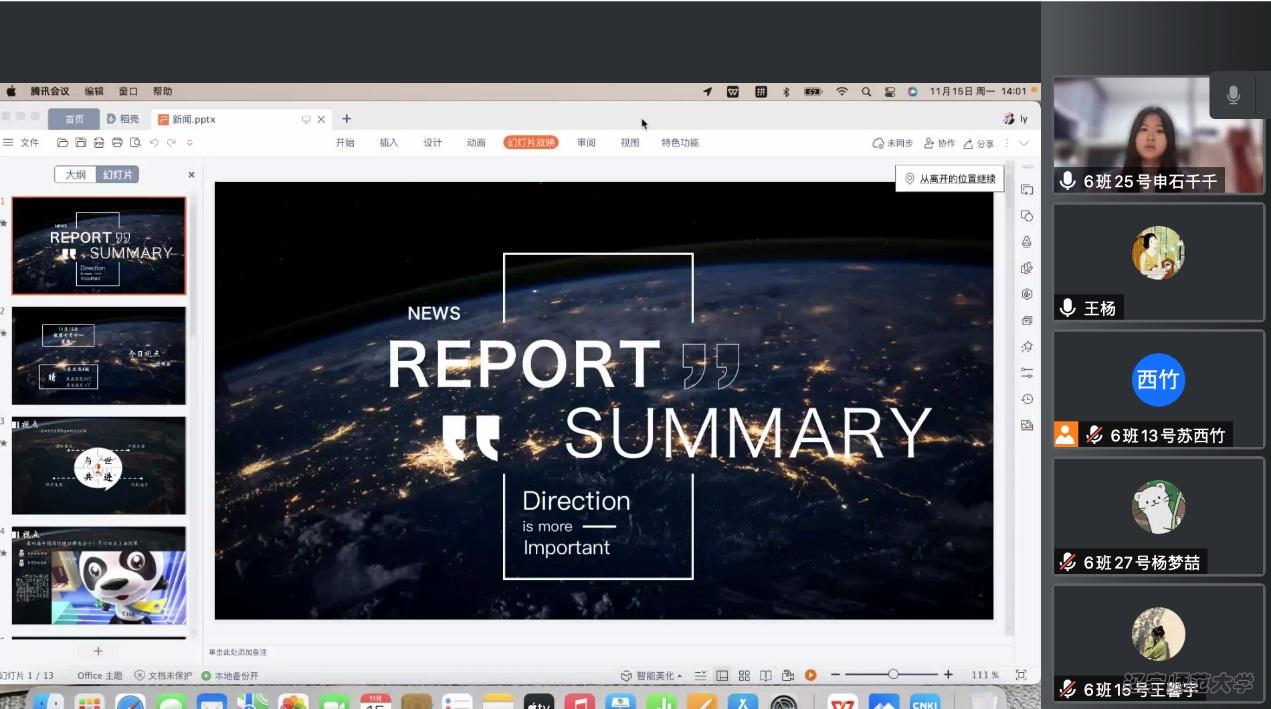Toggle the notes pane icon in status bar
This screenshot has width=1271, height=709.
[701, 675]
